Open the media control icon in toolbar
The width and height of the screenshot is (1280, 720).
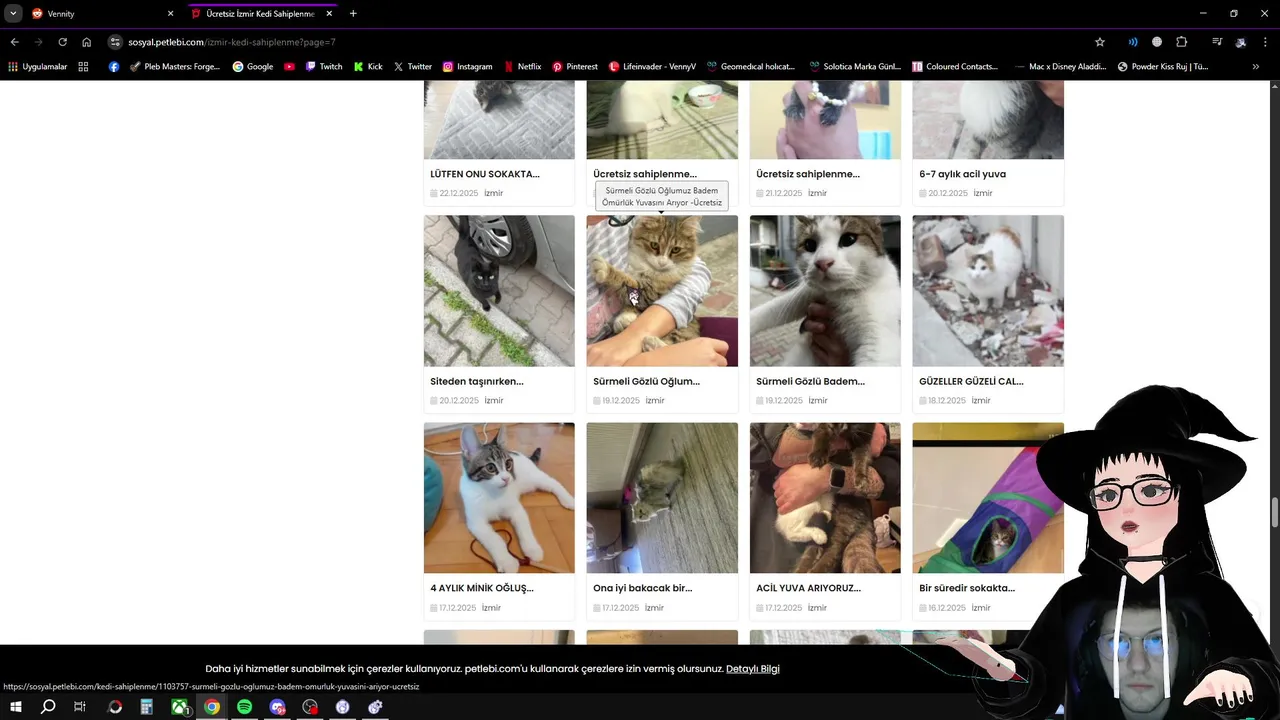pos(1217,42)
